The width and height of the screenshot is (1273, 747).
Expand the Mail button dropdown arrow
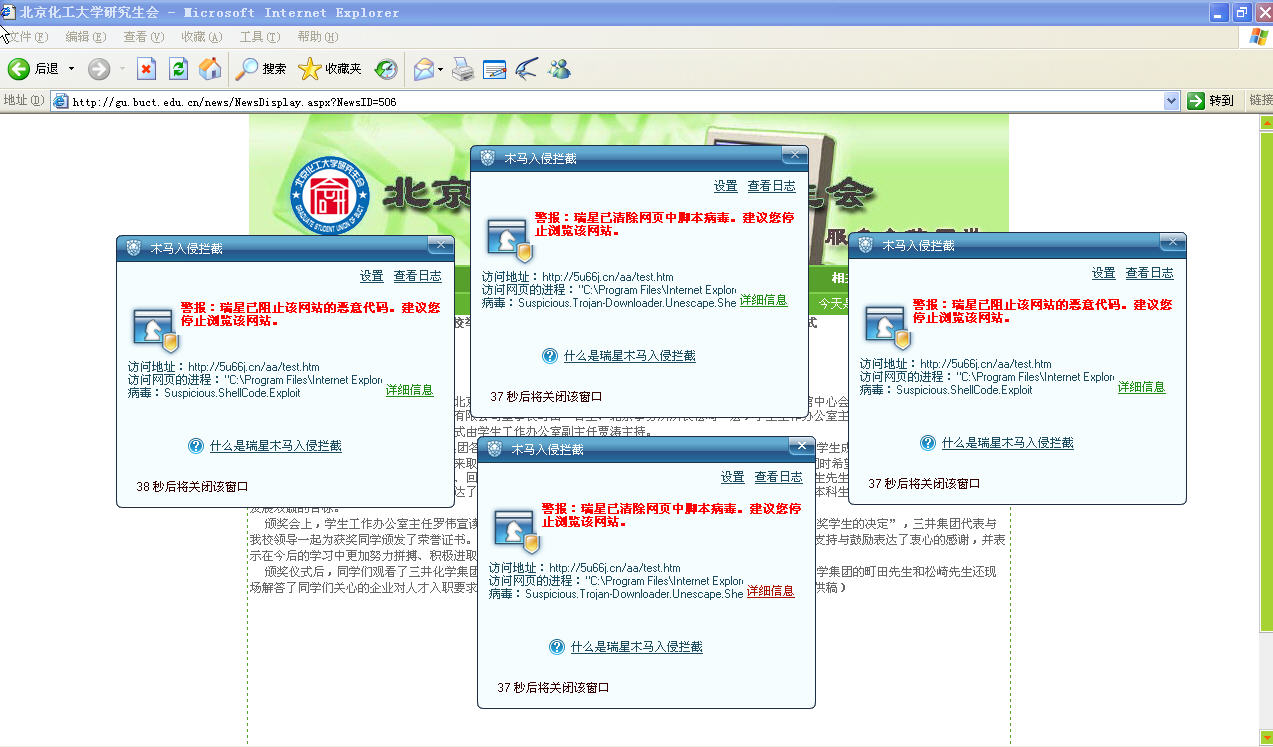pos(441,69)
